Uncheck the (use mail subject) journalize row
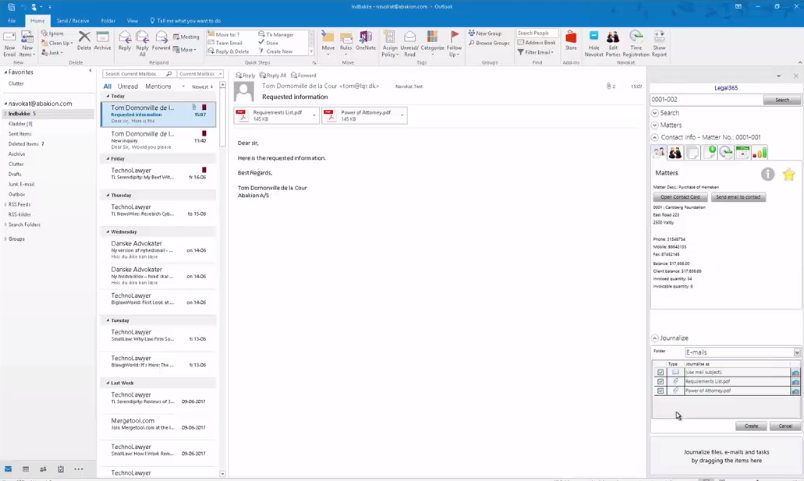Screen dimensions: 804x481 click(660, 372)
